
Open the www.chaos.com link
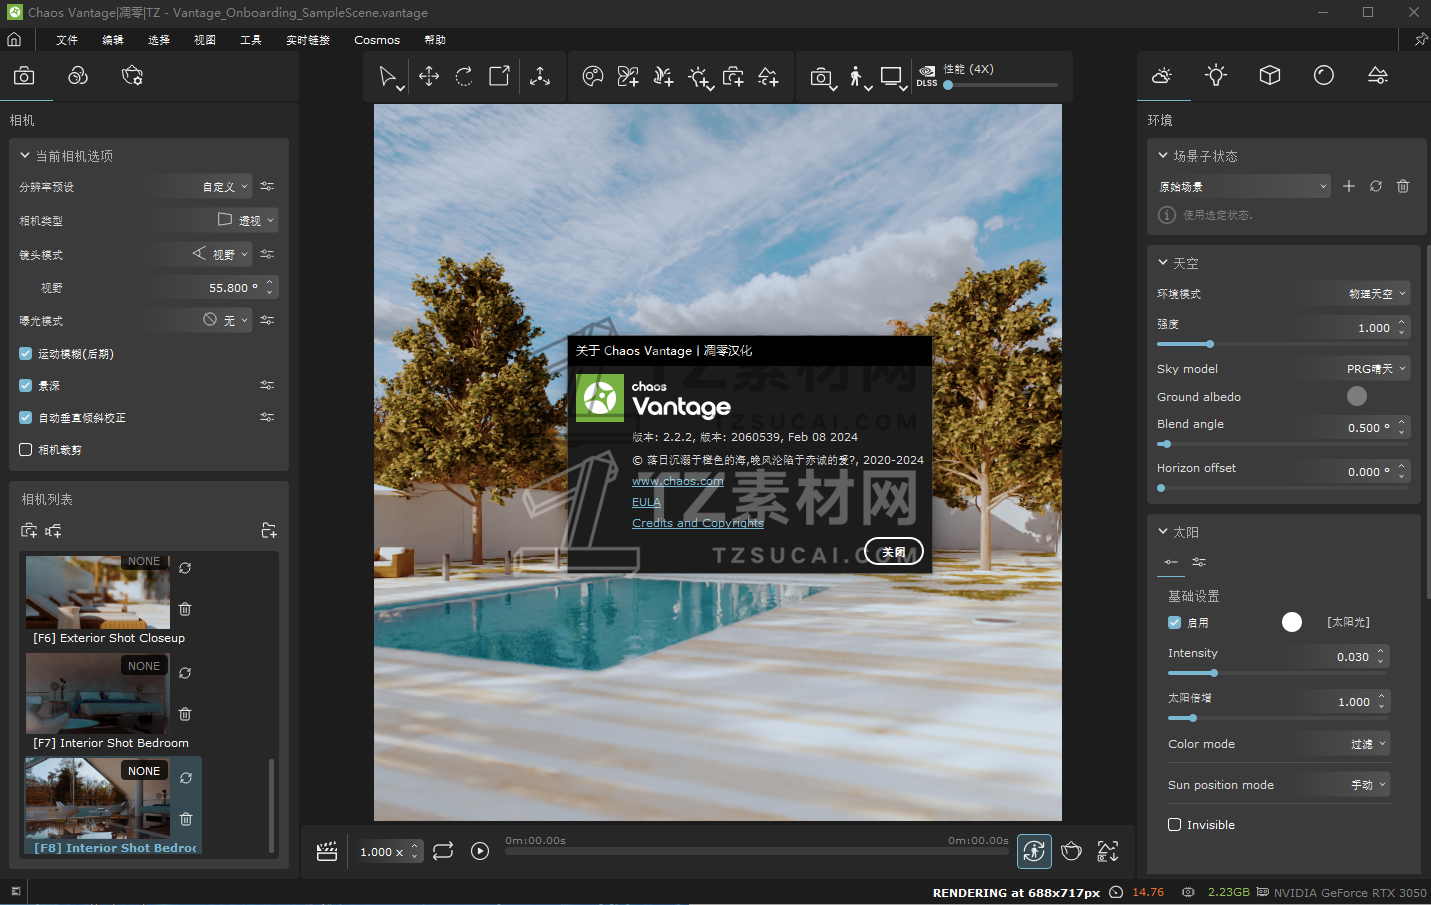click(678, 481)
